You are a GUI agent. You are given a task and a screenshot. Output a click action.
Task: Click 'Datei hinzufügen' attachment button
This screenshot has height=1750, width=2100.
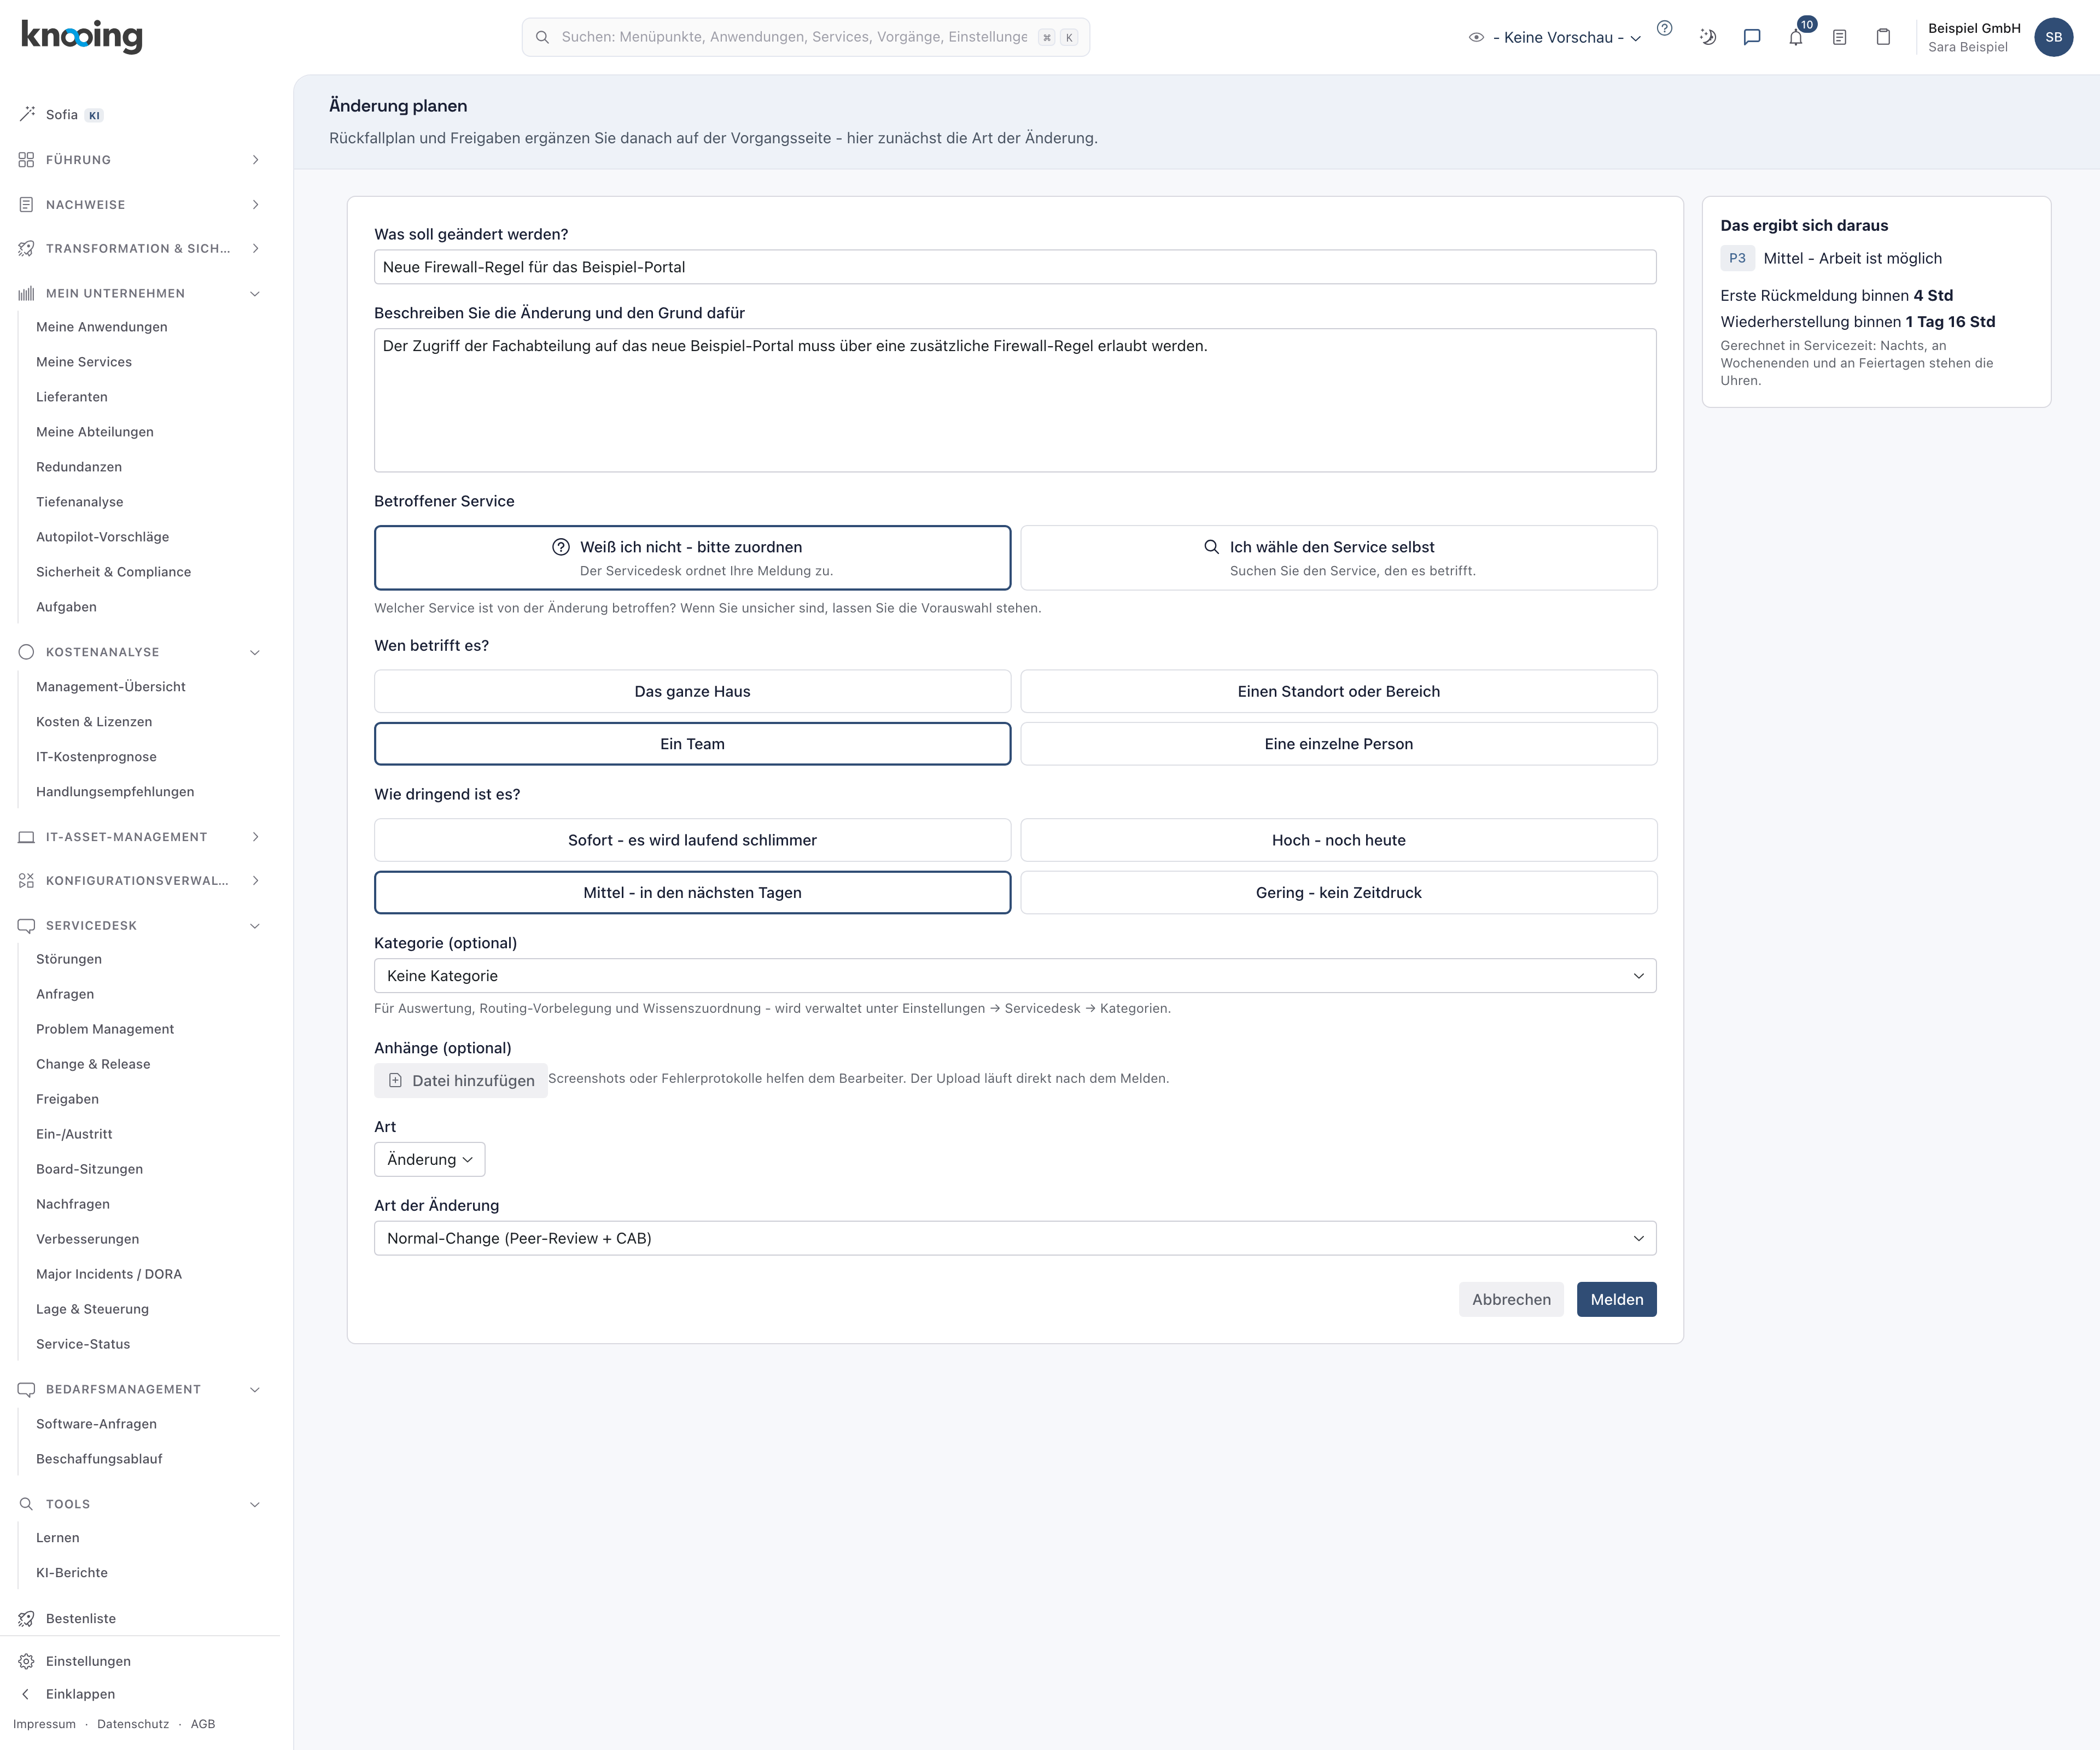(x=461, y=1080)
